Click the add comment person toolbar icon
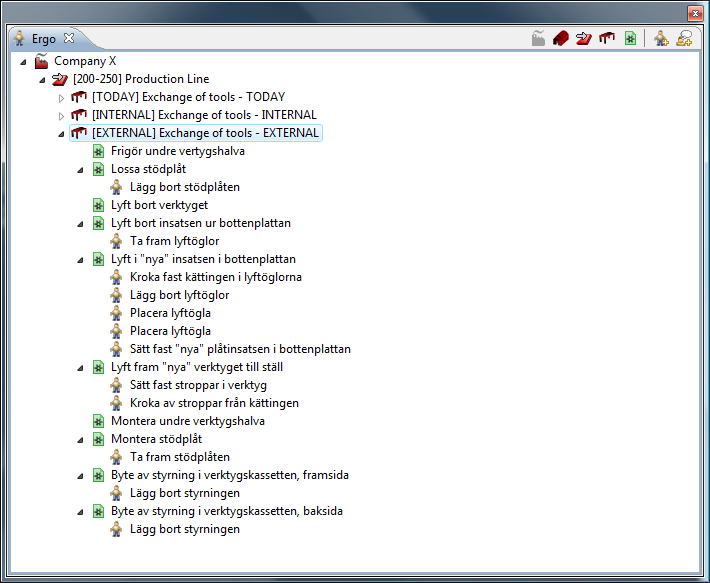Screen dimensions: 710x583 point(685,39)
